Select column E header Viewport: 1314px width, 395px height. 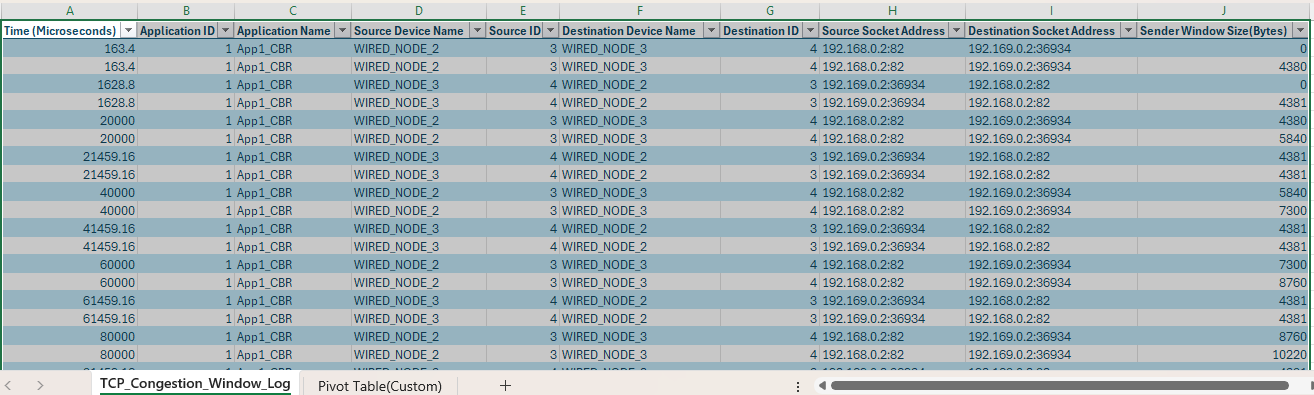(522, 10)
